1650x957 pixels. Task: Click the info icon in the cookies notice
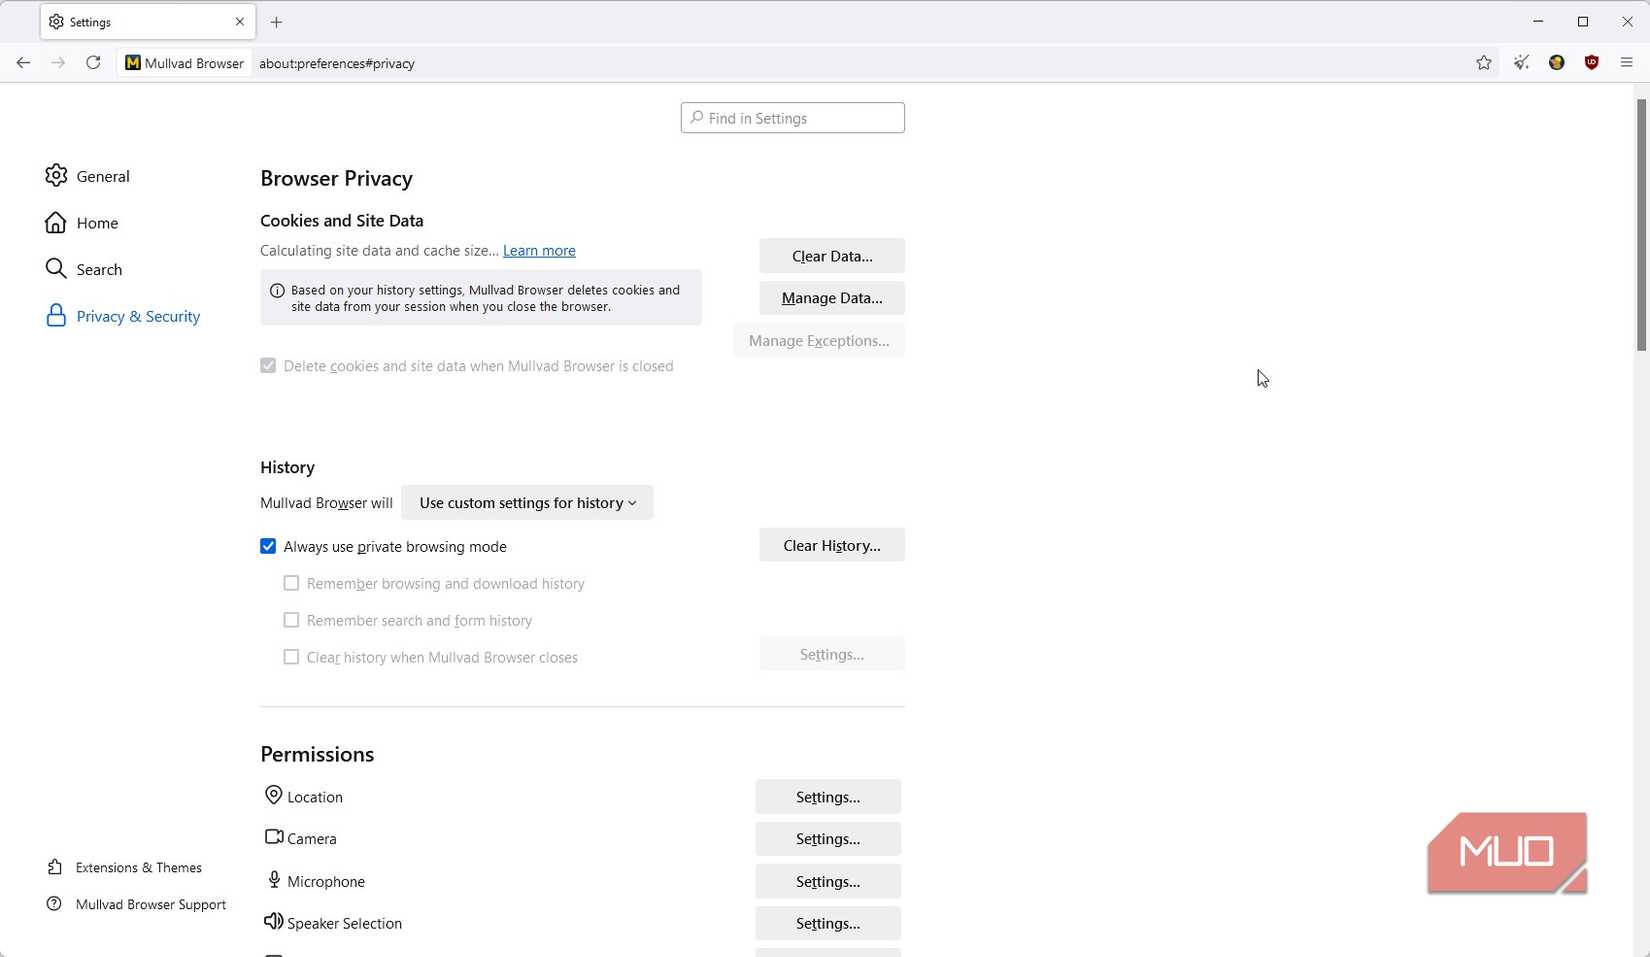[277, 291]
